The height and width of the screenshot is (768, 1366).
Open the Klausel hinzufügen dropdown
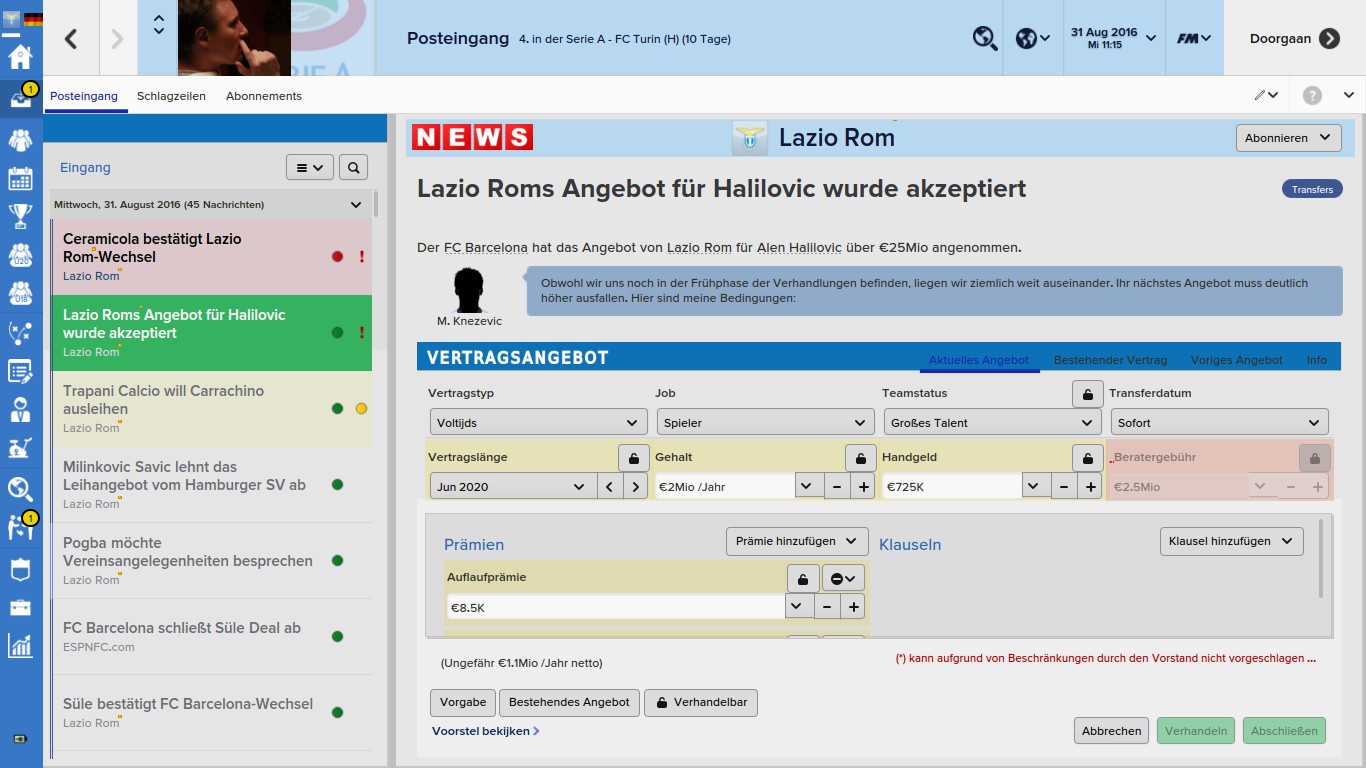1232,541
